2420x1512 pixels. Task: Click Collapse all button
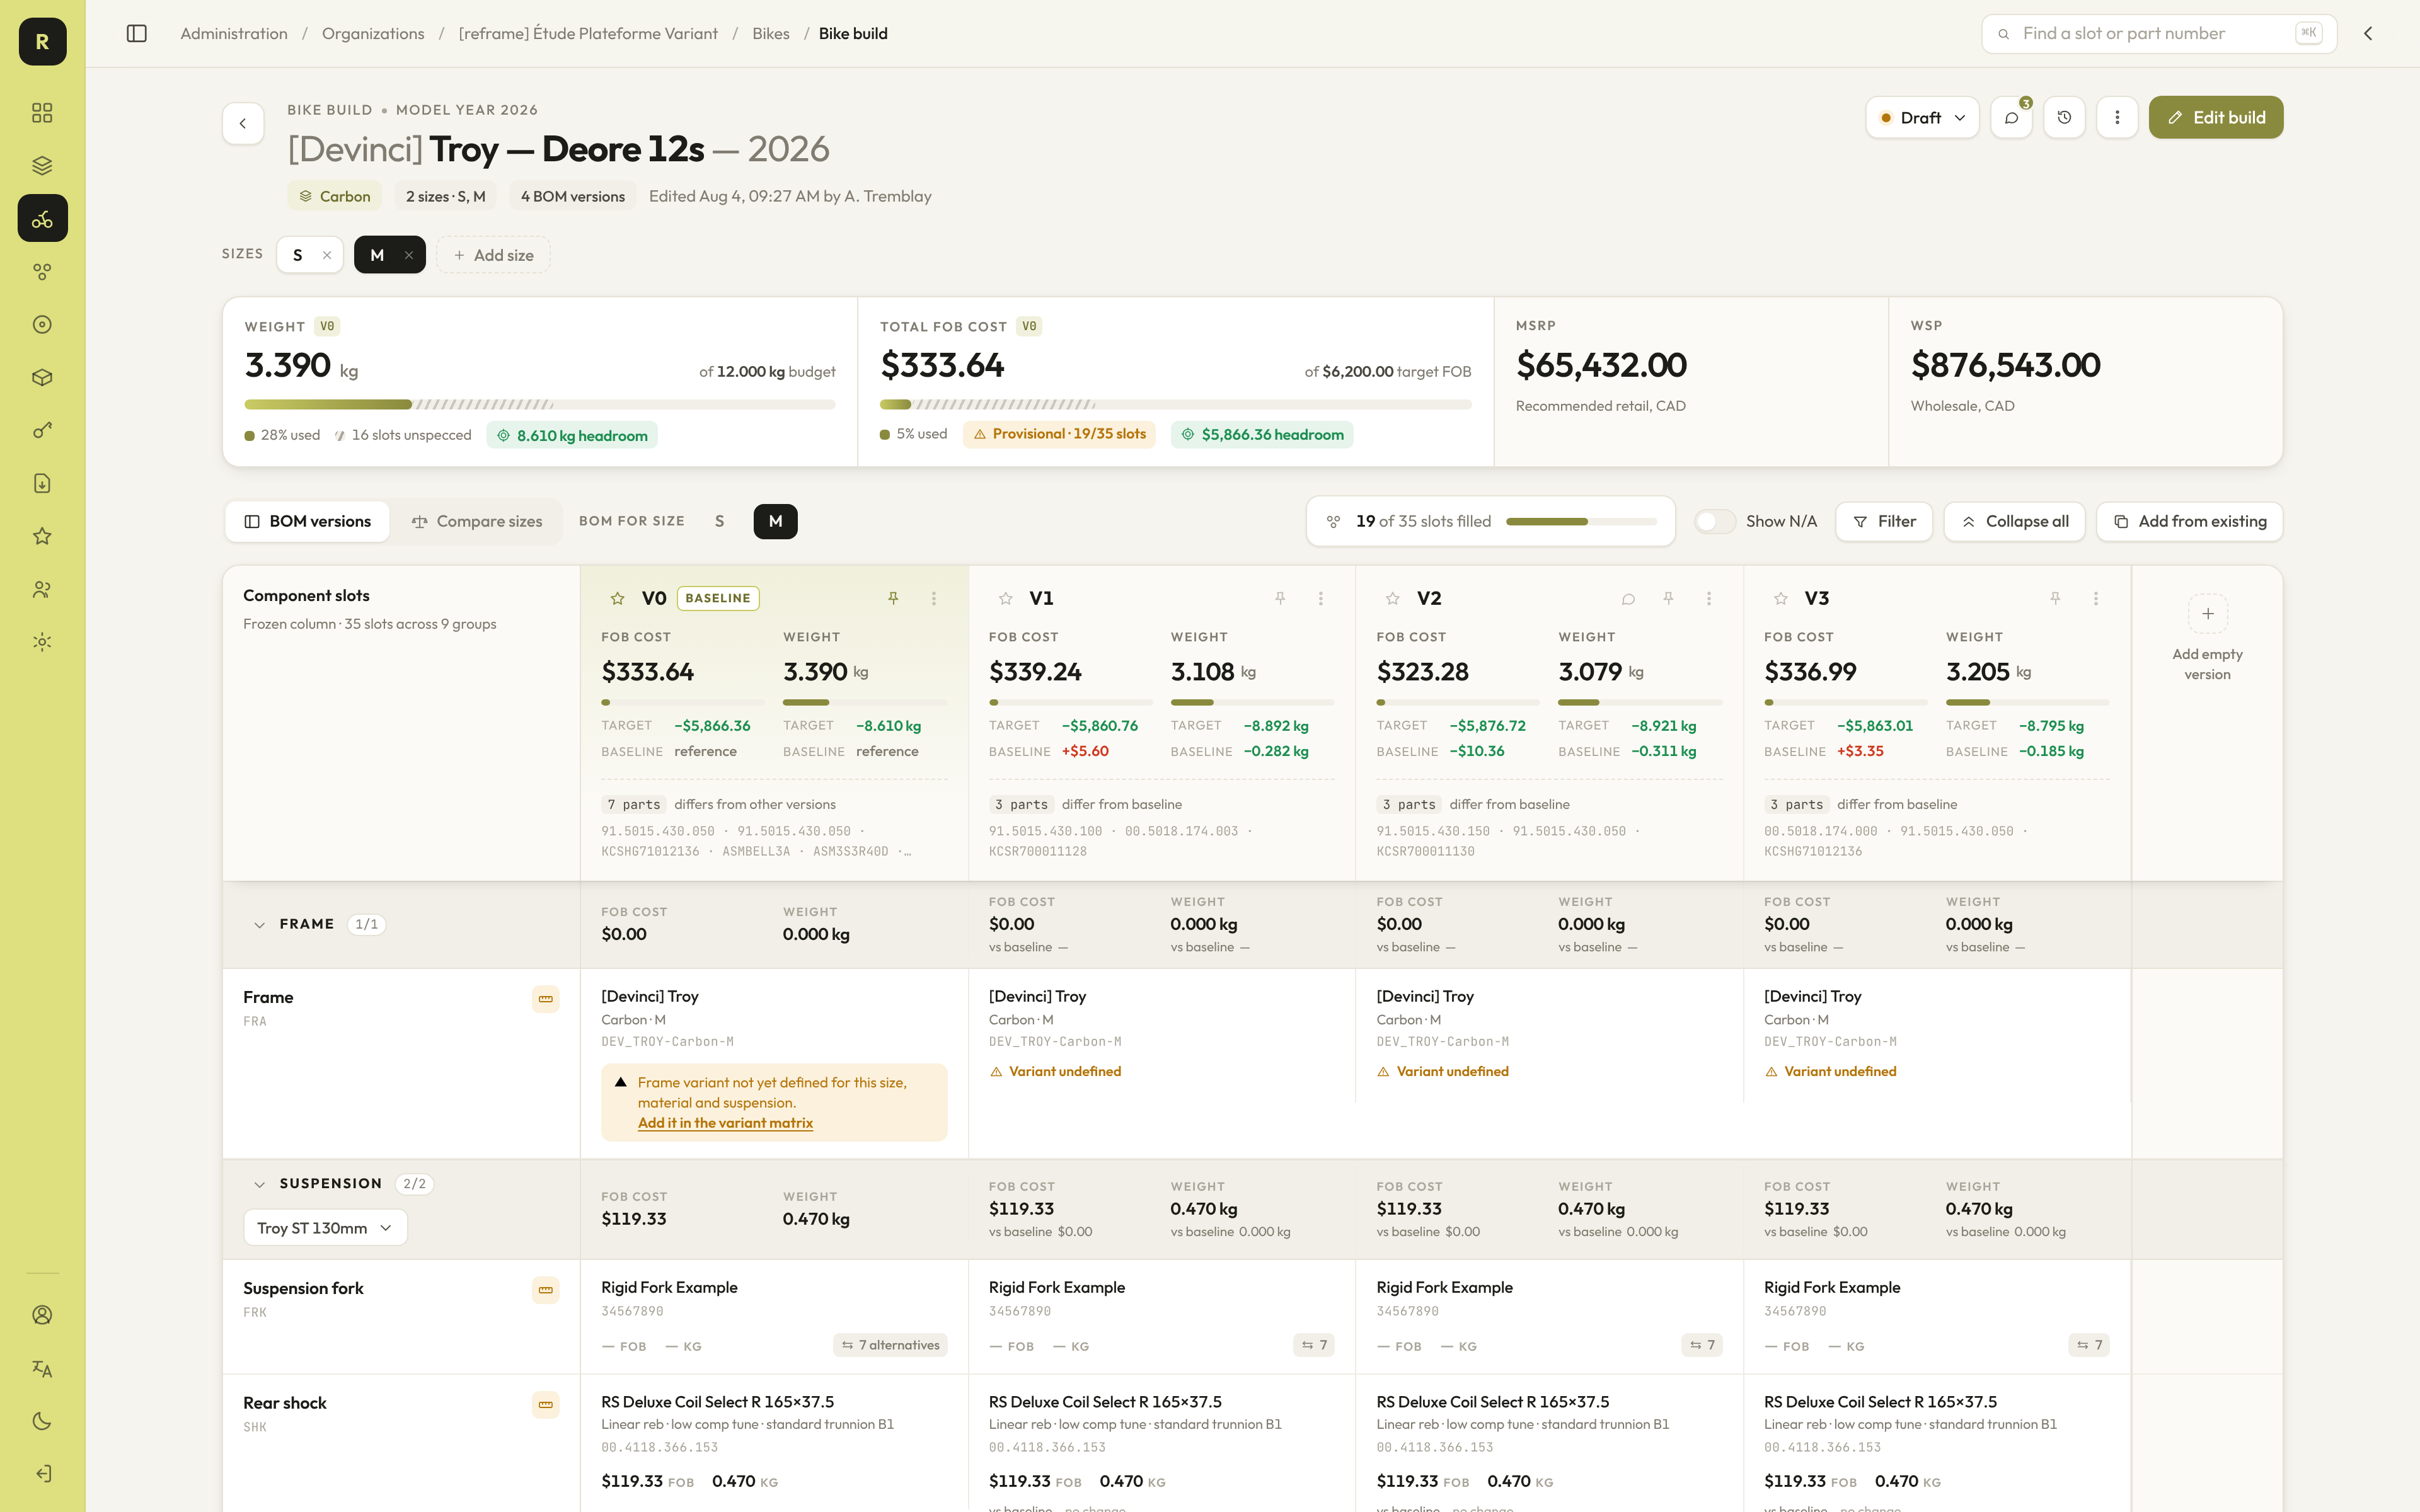(x=2014, y=521)
